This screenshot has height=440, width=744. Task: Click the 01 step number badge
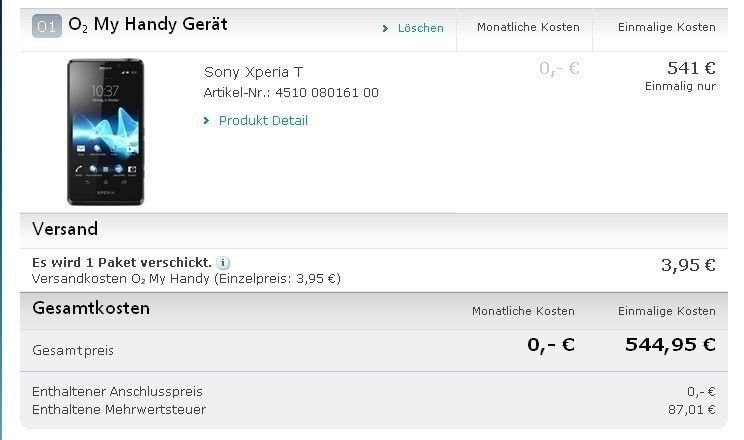(46, 26)
